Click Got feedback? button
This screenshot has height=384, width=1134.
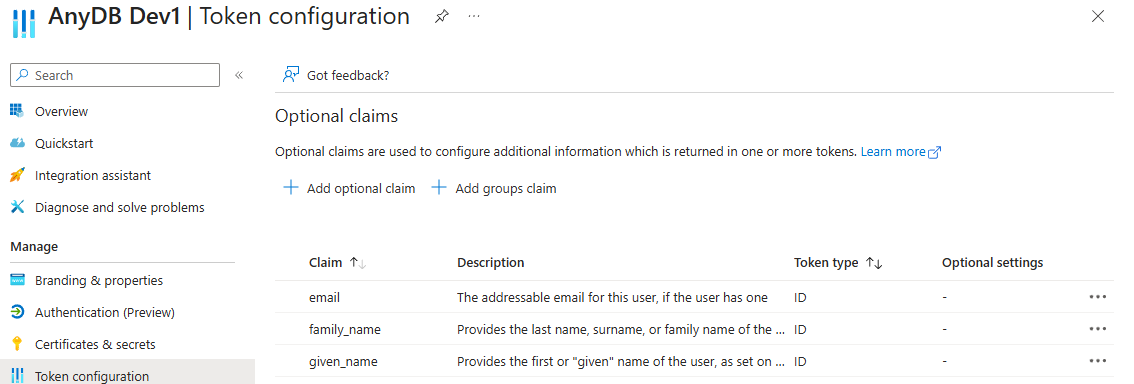[x=336, y=75]
